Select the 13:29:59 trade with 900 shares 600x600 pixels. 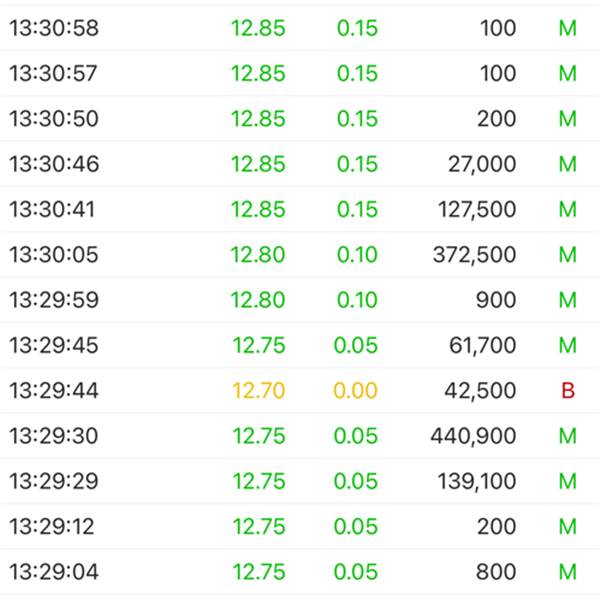(x=300, y=300)
